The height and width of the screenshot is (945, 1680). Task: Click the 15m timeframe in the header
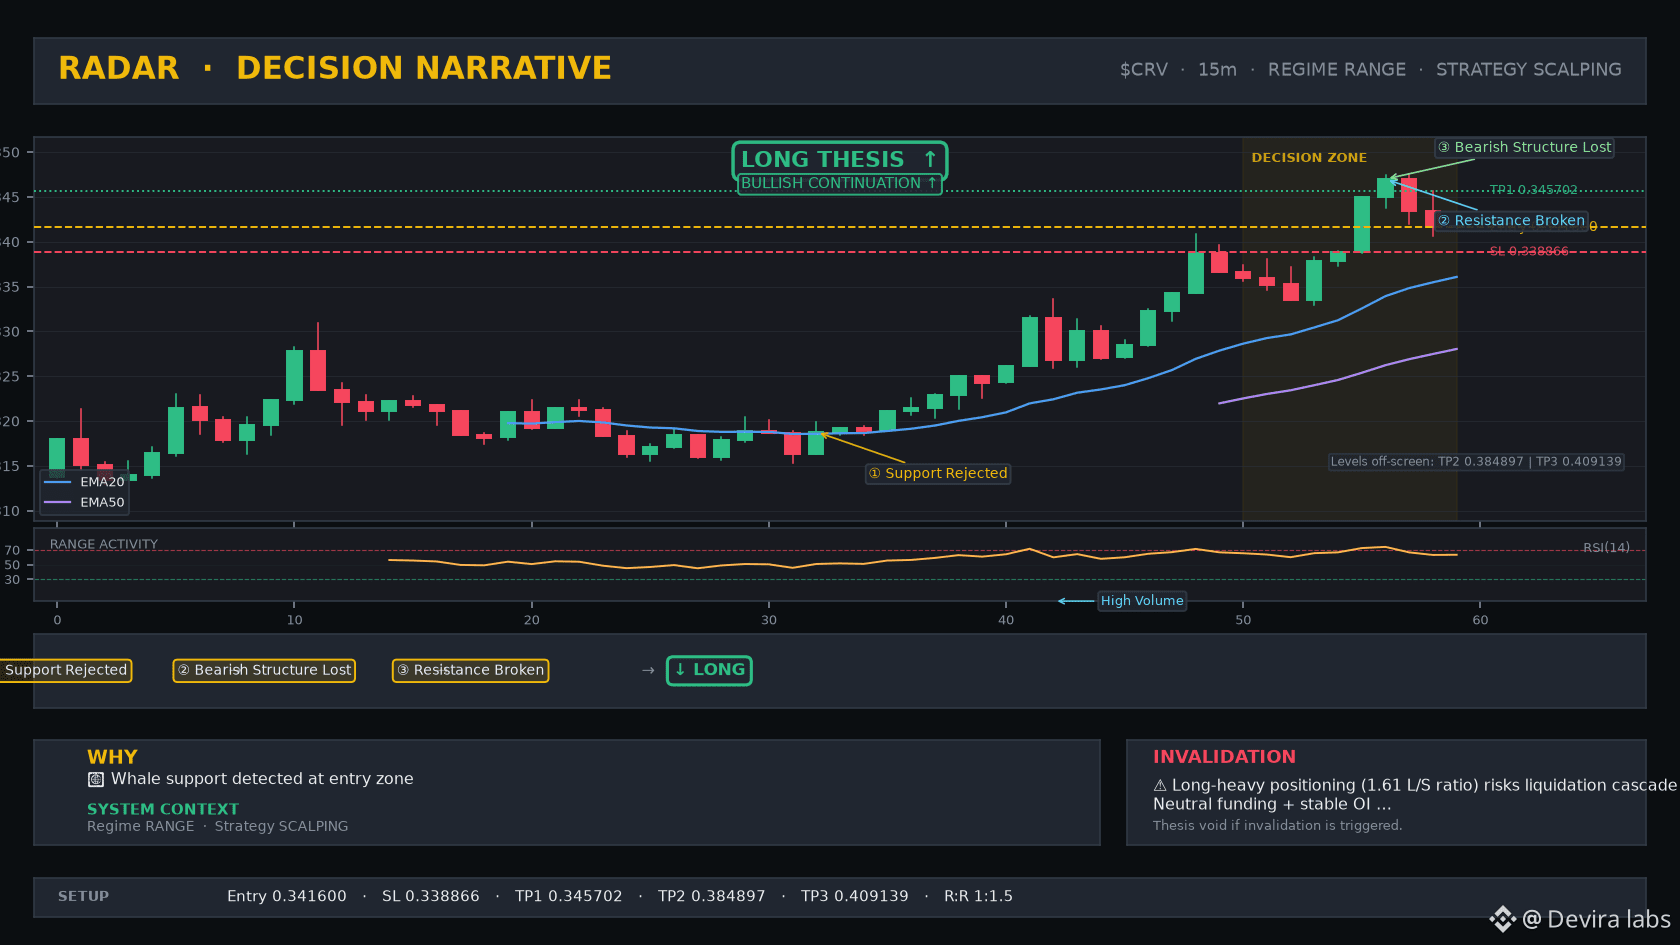tap(1217, 70)
